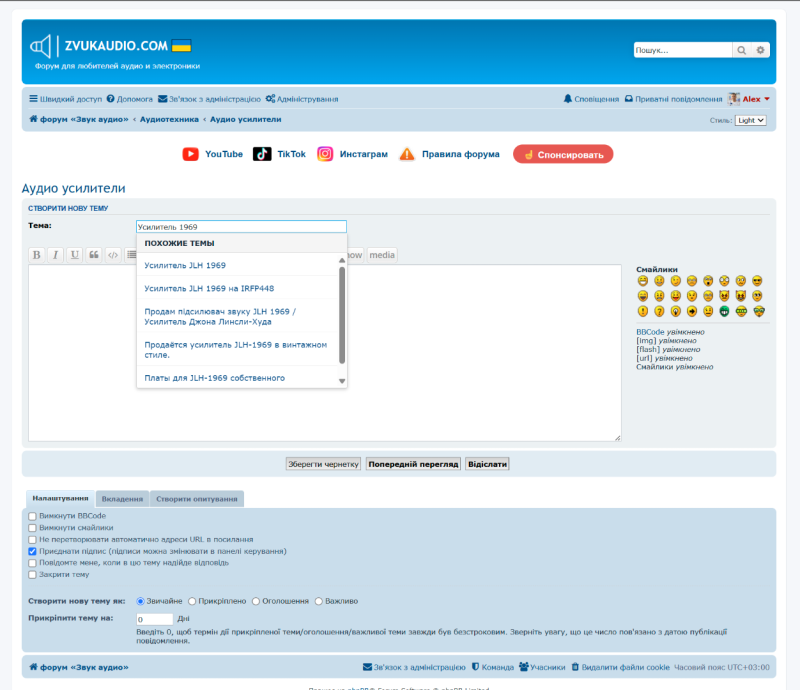This screenshot has height=690, width=800.
Task: Select the Важливо topic type radio
Action: 319,601
